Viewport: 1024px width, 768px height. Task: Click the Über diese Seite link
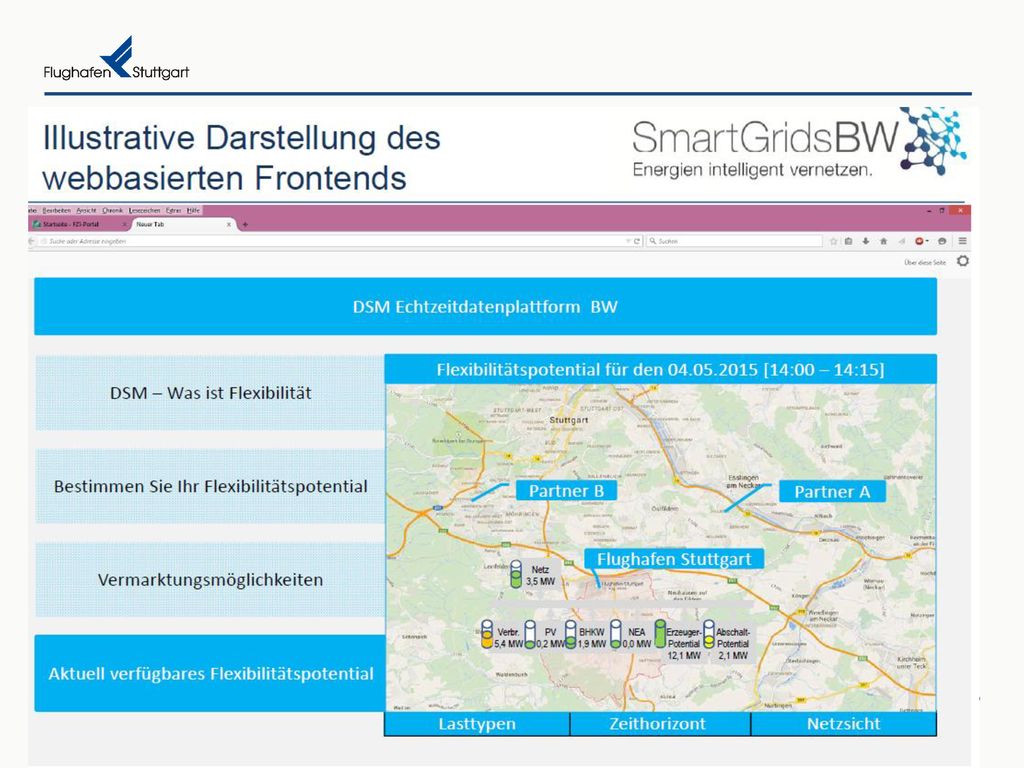pos(925,263)
